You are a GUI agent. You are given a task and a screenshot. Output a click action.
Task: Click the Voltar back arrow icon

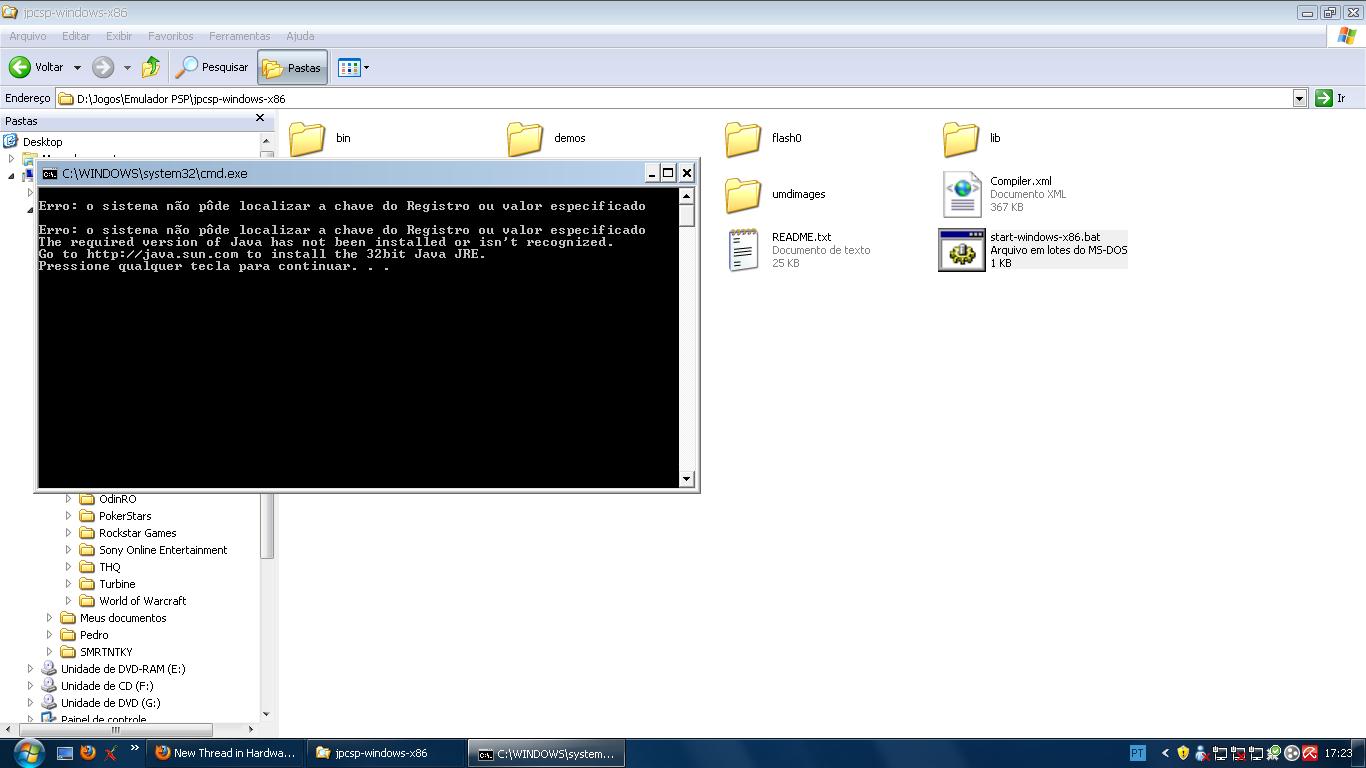coord(20,67)
